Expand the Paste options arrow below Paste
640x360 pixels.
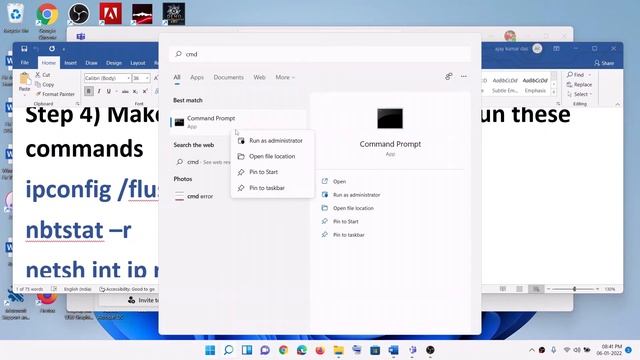[x=24, y=94]
